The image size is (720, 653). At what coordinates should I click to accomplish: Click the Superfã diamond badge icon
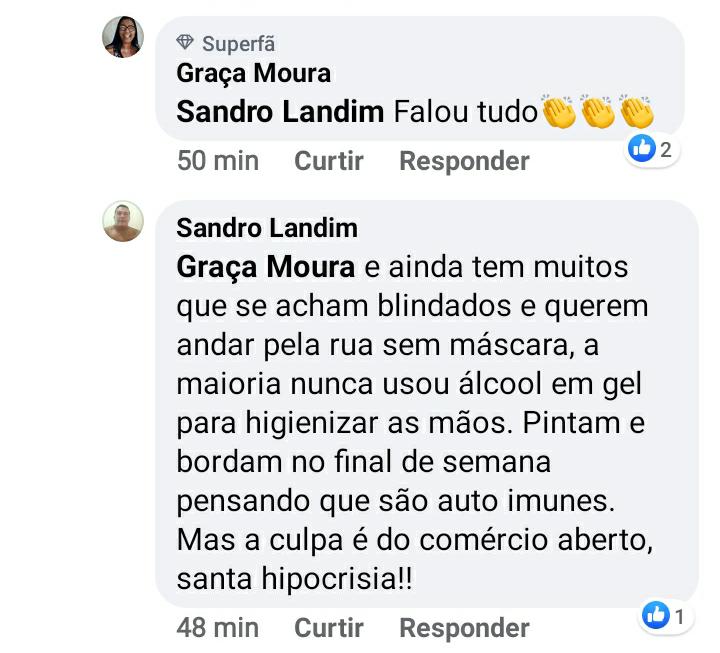185,42
